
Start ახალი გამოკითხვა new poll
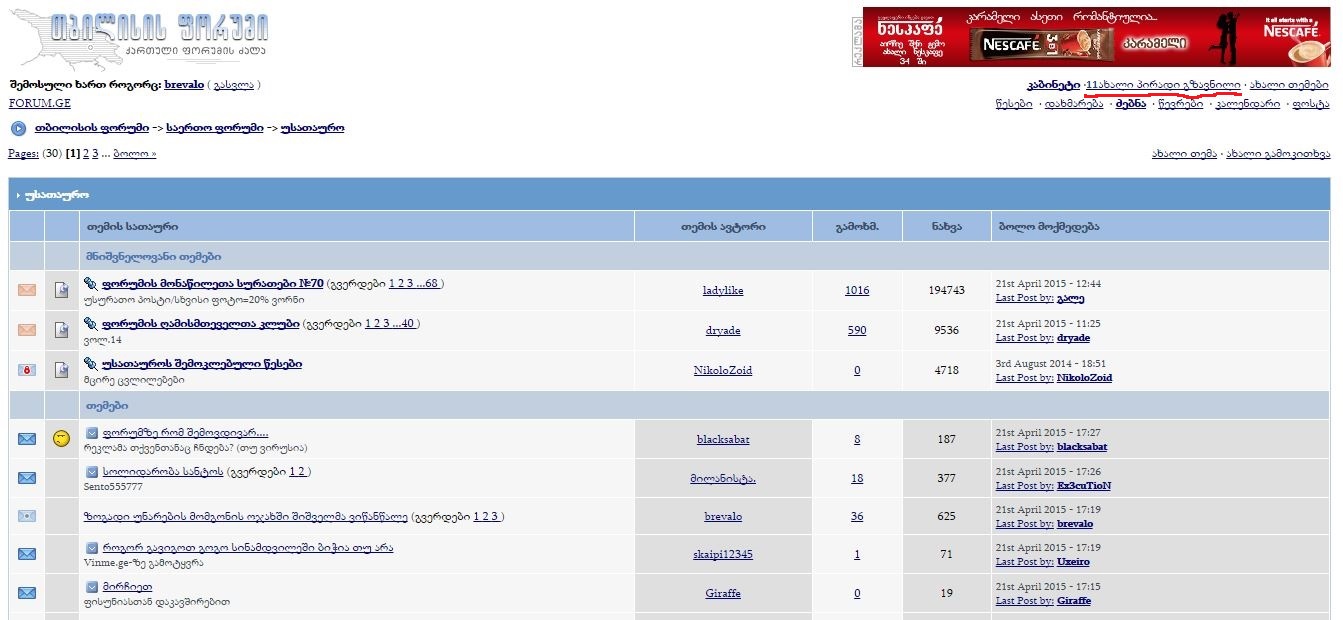[1278, 154]
